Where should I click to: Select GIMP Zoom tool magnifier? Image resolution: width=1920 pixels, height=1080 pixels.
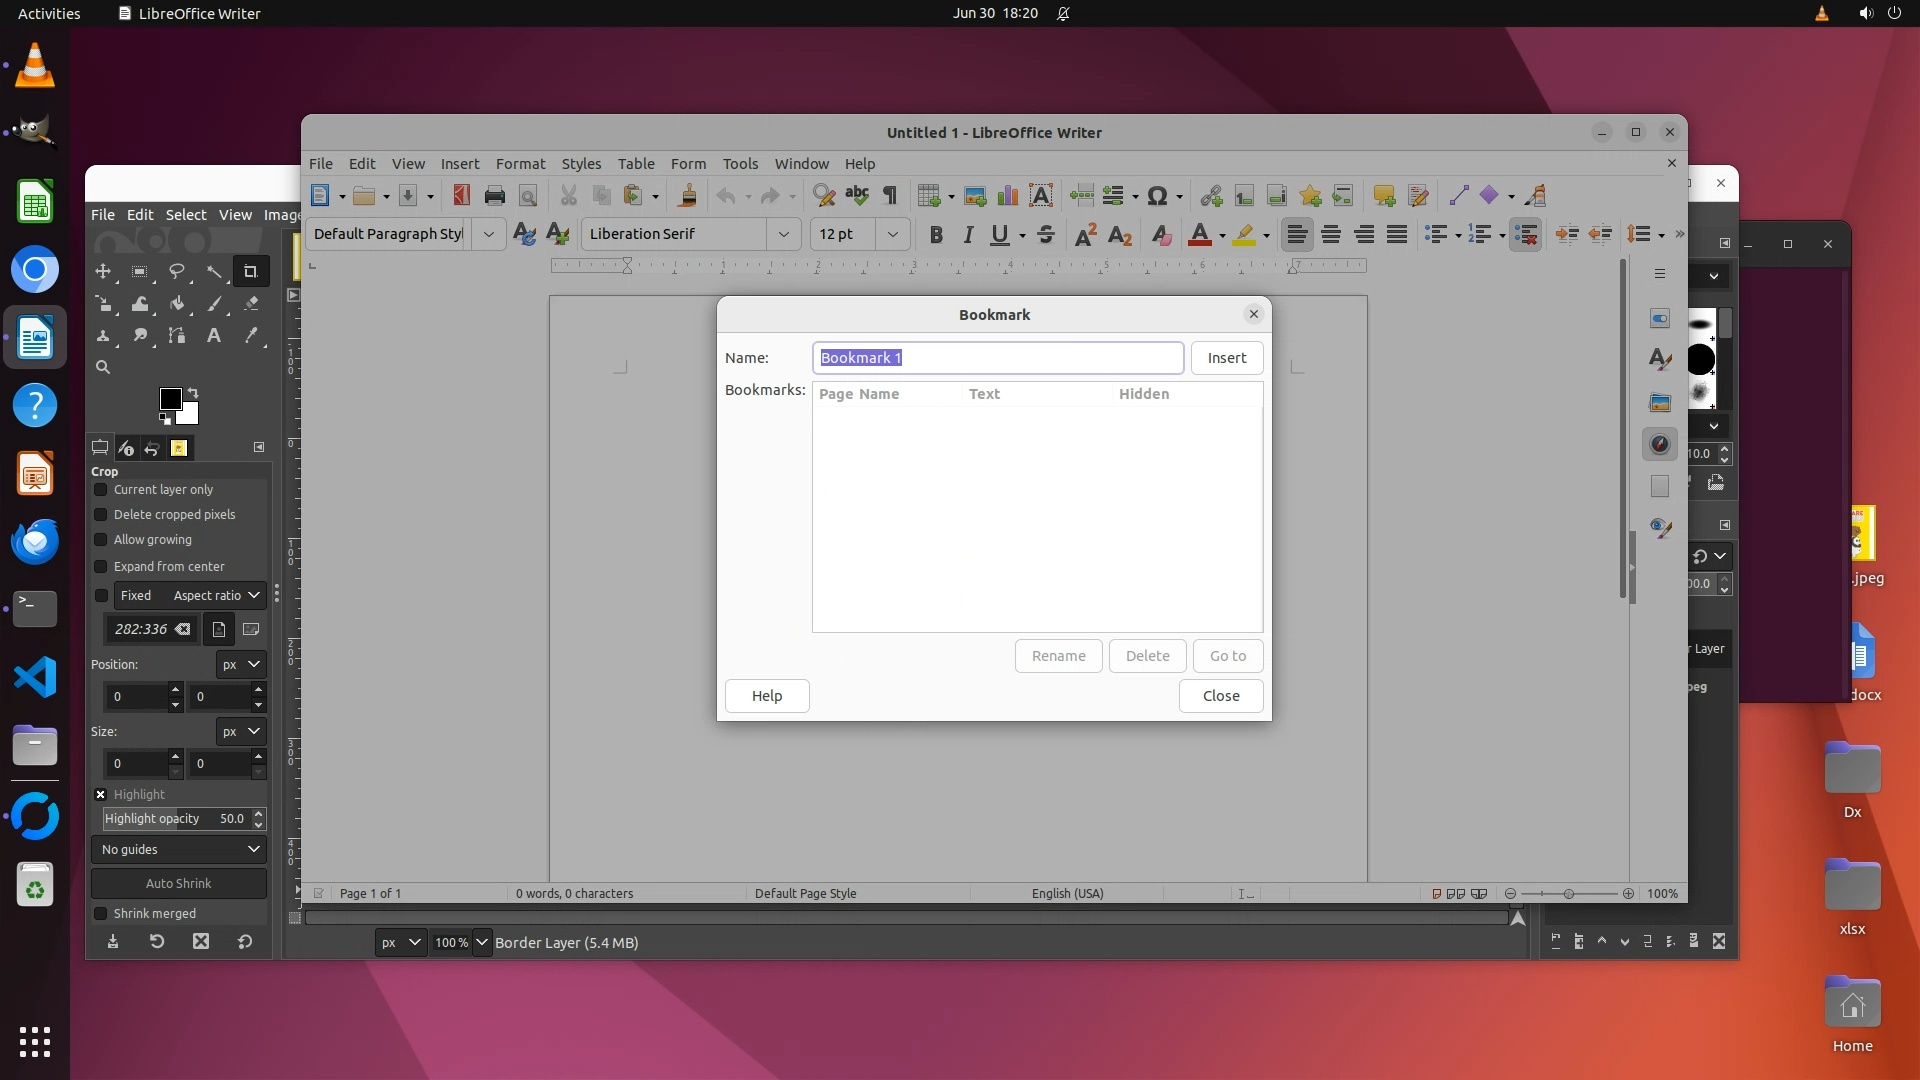click(x=103, y=367)
